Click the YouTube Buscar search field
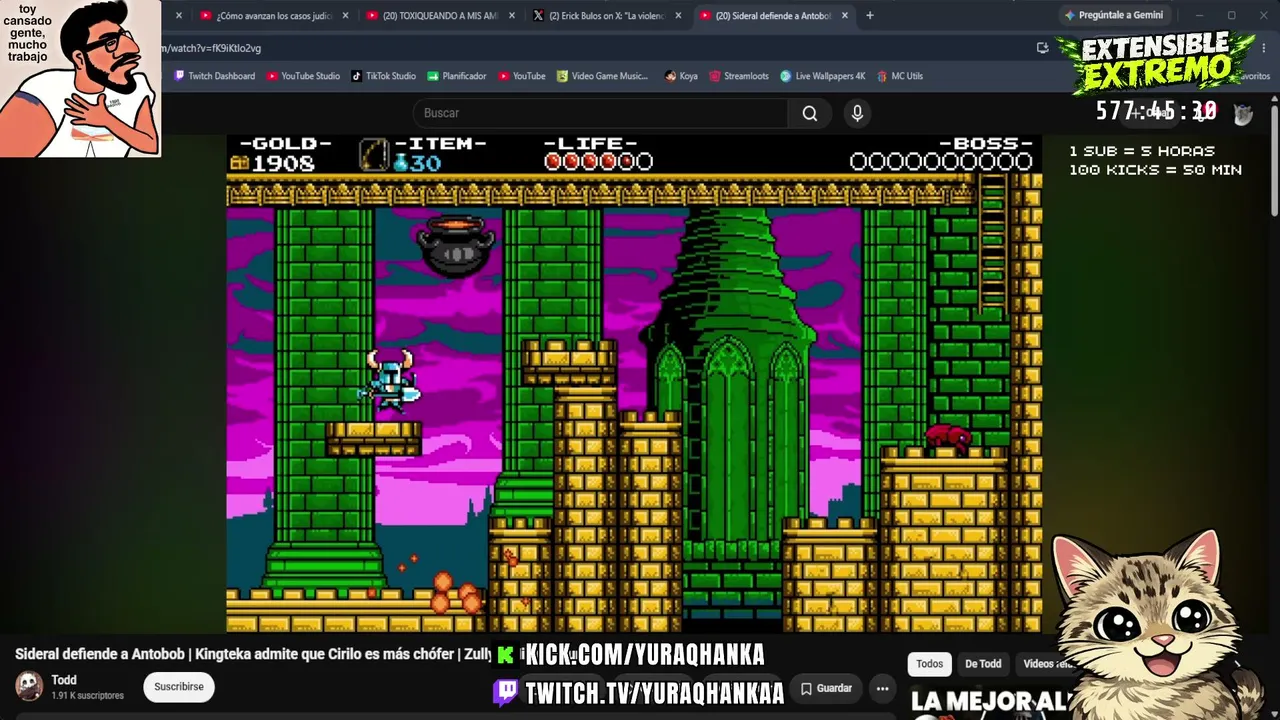This screenshot has height=720, width=1280. point(600,113)
